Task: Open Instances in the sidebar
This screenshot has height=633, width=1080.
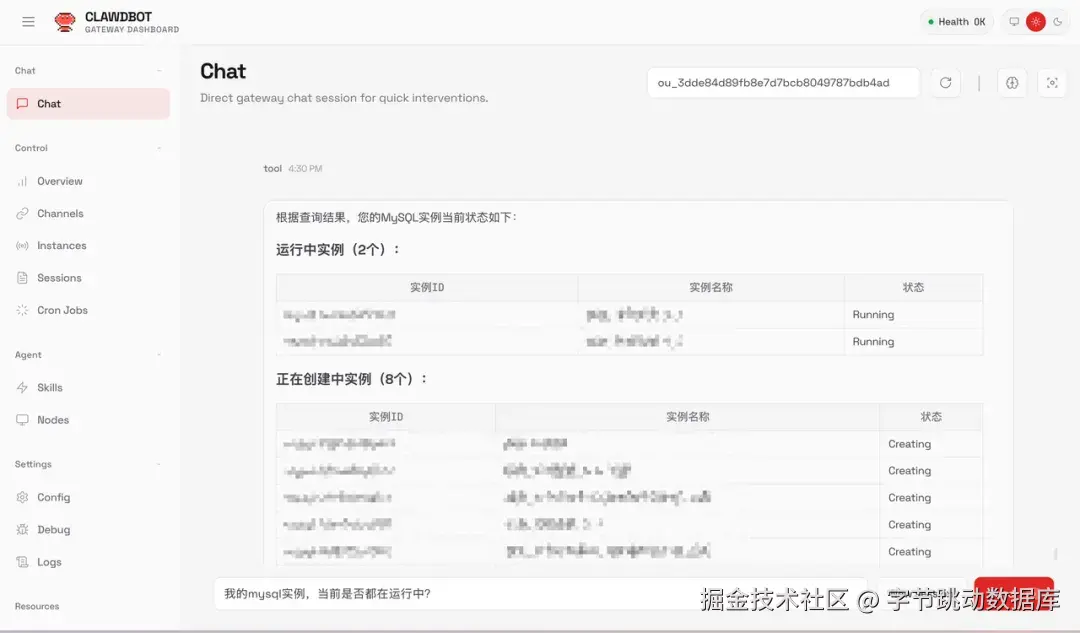Action: click(x=88, y=246)
